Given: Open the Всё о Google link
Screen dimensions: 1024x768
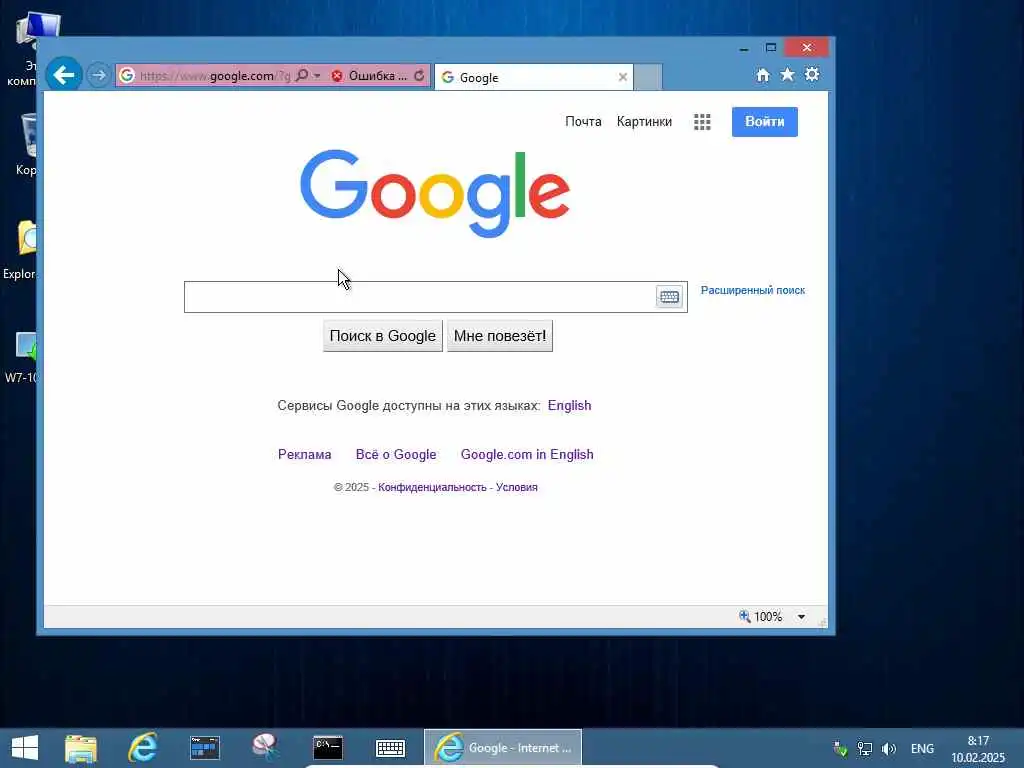Looking at the screenshot, I should (x=396, y=455).
